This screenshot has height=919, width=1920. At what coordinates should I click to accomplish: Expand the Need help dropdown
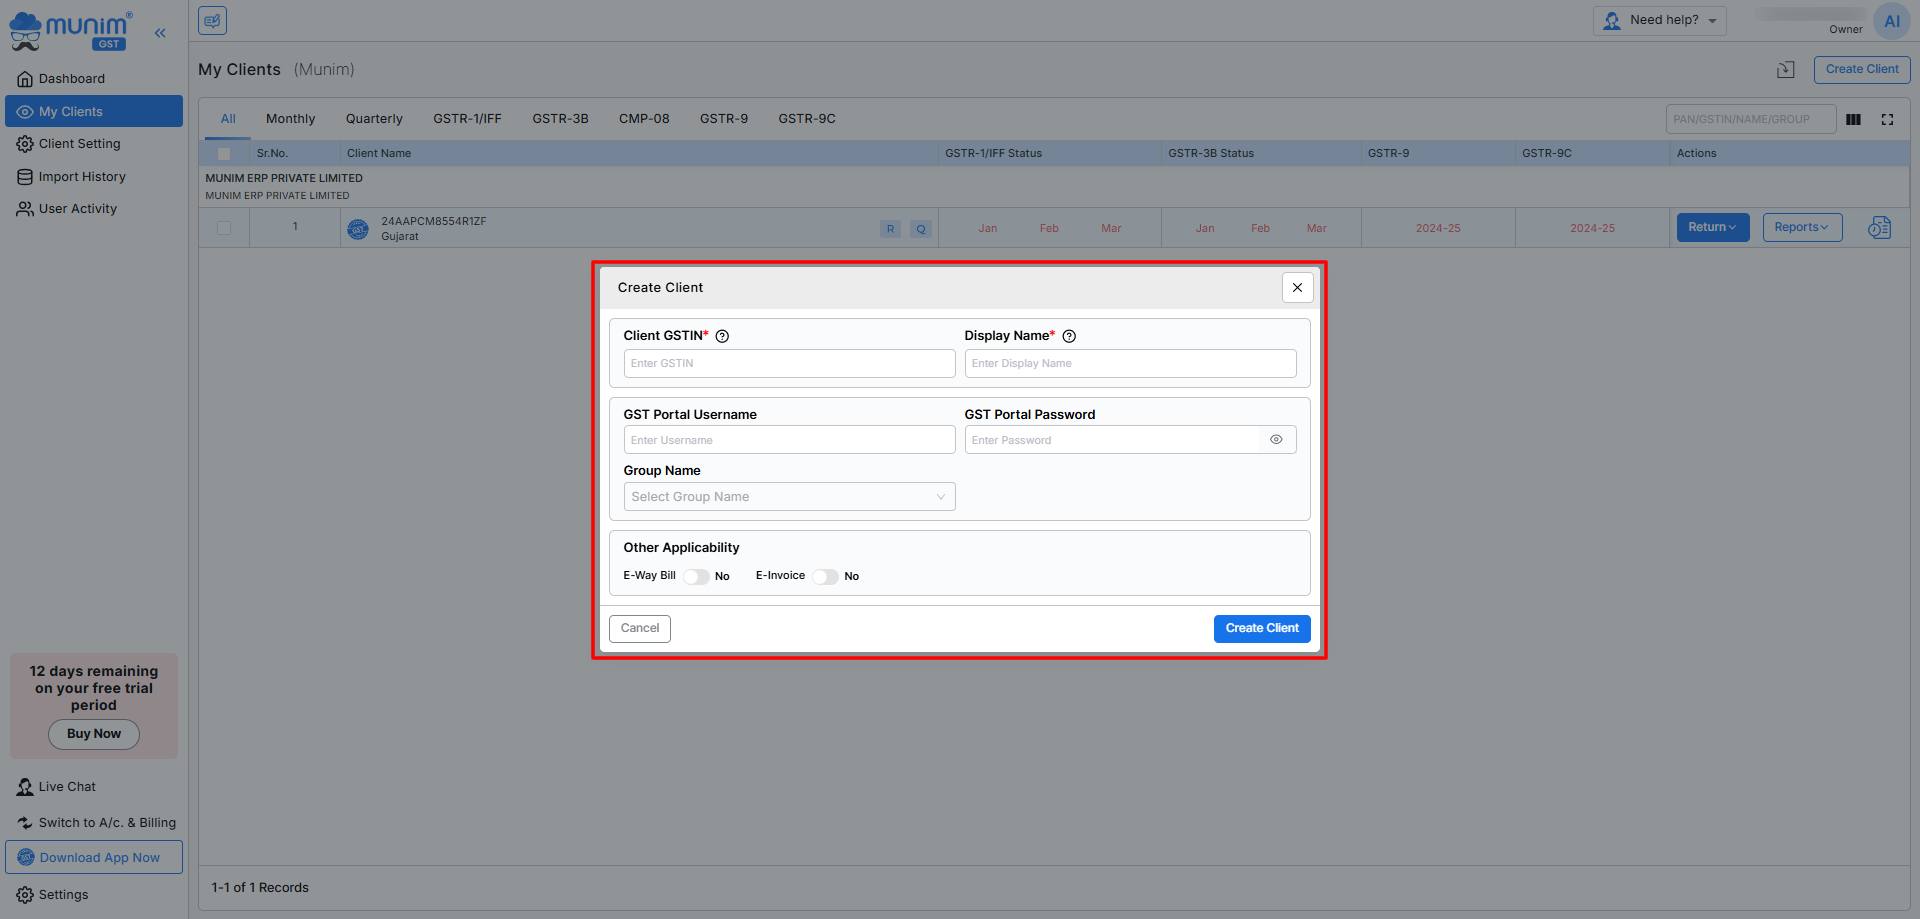pos(1660,20)
